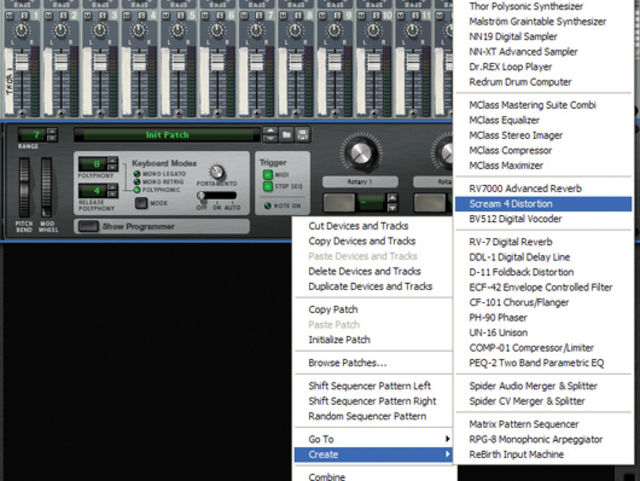Toggle Step Seq trigger button
Screen dimensions: 640x481
pyautogui.click(x=268, y=187)
